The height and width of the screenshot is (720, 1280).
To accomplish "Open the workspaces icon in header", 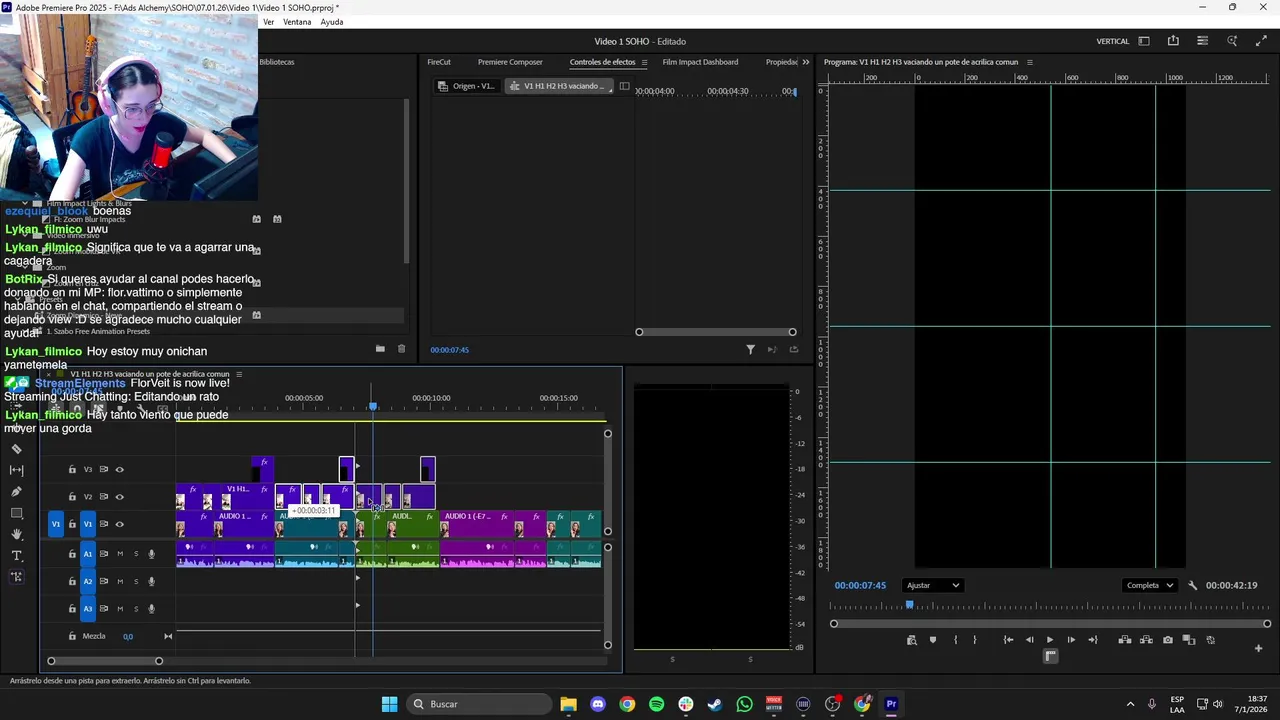I will click(1144, 41).
